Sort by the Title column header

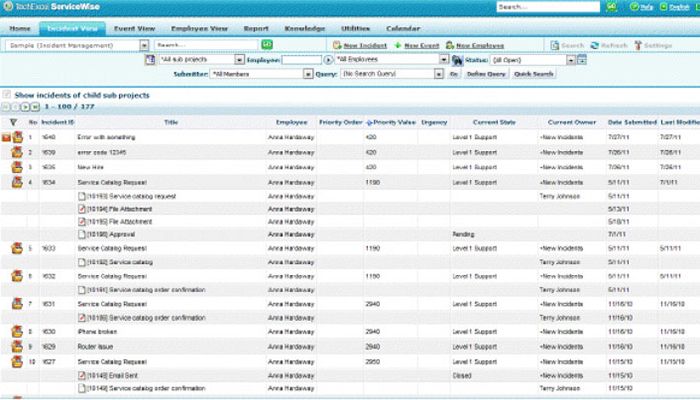[x=171, y=122]
